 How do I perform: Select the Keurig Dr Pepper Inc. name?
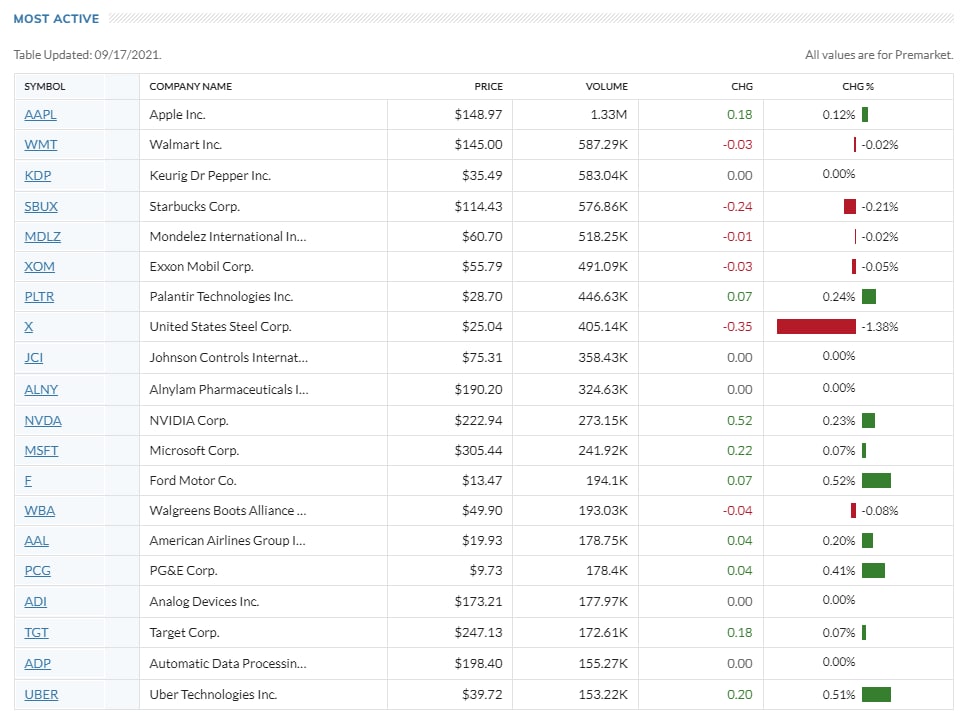(x=210, y=176)
